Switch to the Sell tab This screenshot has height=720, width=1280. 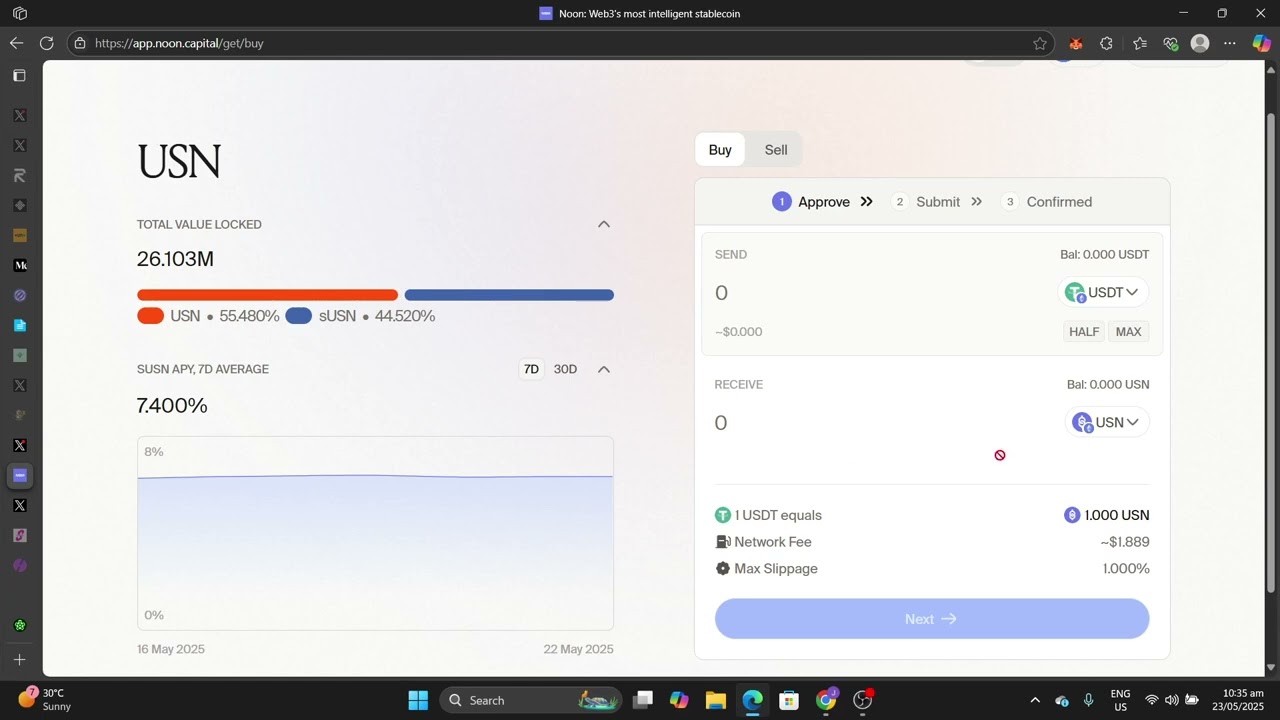pos(776,150)
